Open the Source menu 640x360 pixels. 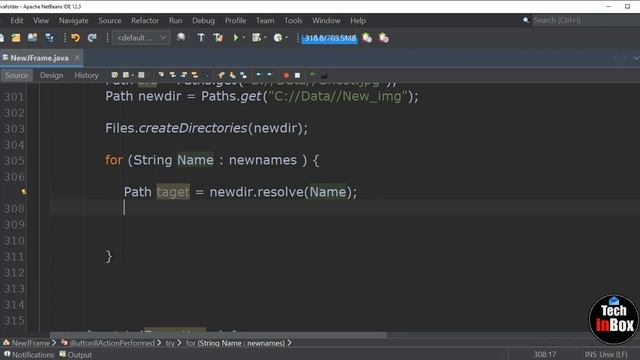click(x=110, y=20)
